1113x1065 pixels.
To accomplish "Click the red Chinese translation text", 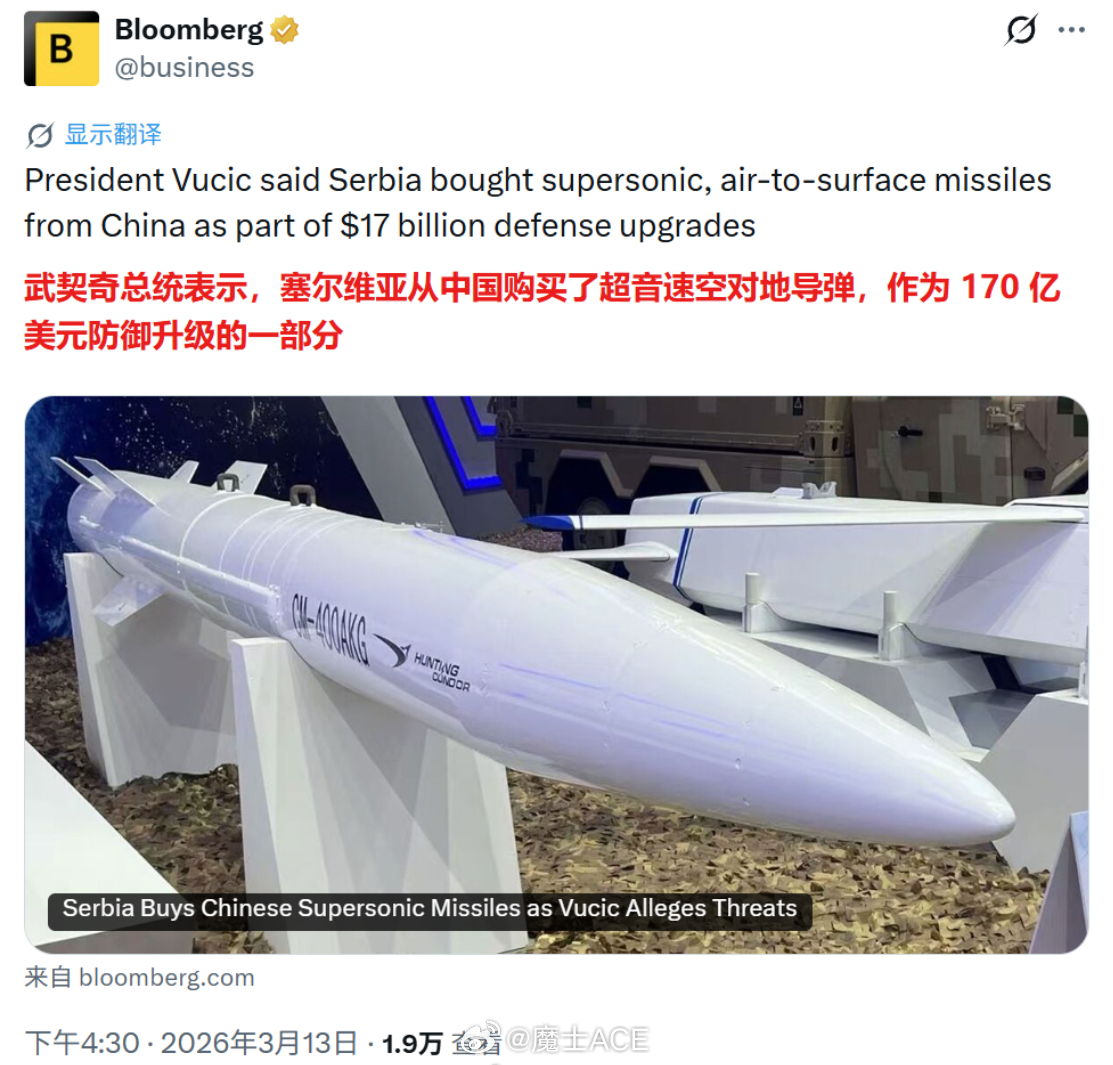I will click(543, 311).
